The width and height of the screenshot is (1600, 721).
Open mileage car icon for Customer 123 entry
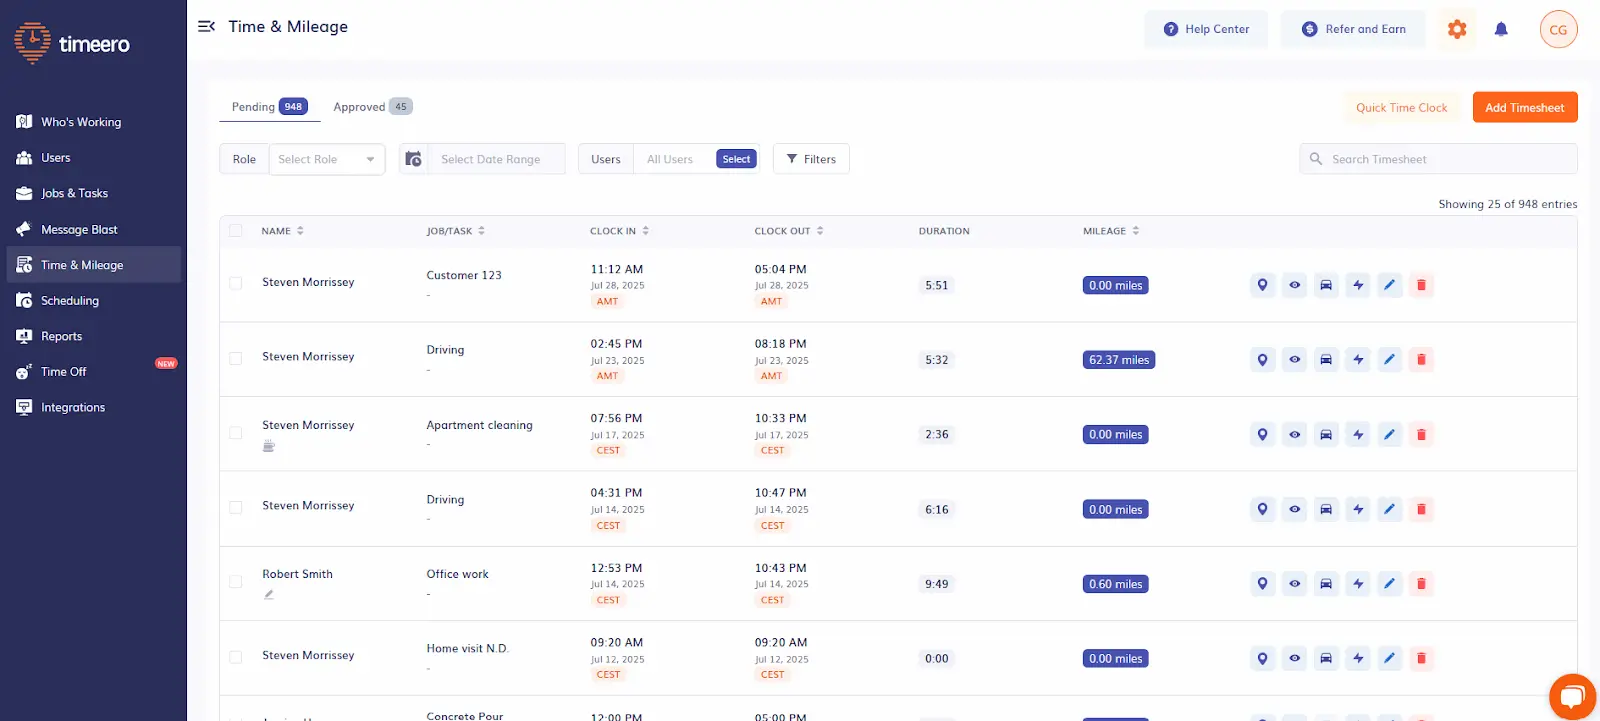coord(1326,285)
